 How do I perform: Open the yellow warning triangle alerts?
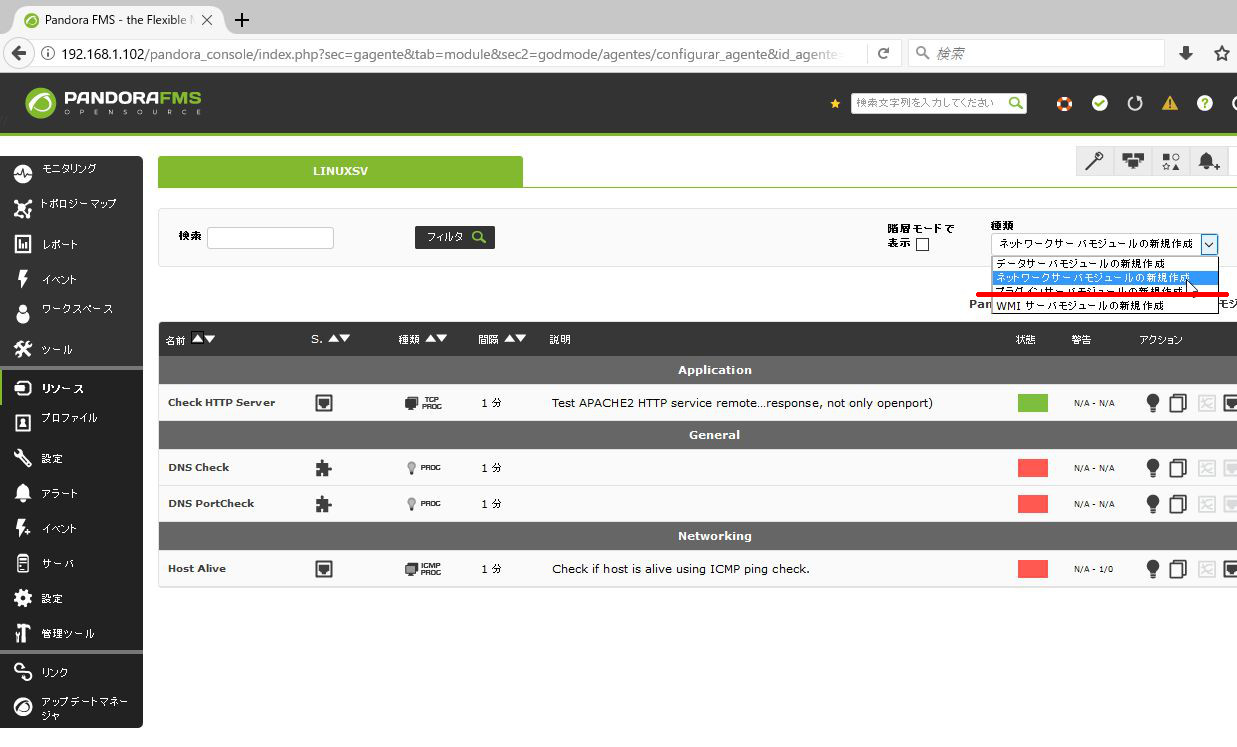[x=1170, y=103]
